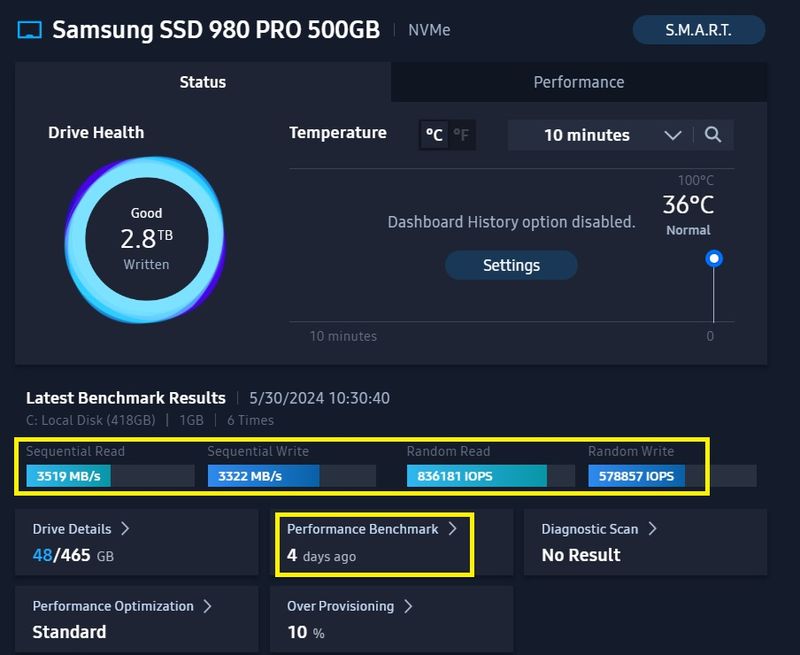Click the 'No Result' diagnostic status text

tap(581, 555)
